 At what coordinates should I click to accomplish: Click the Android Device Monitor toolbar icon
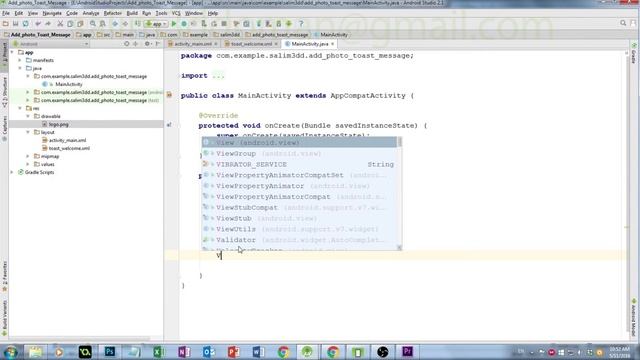point(289,24)
